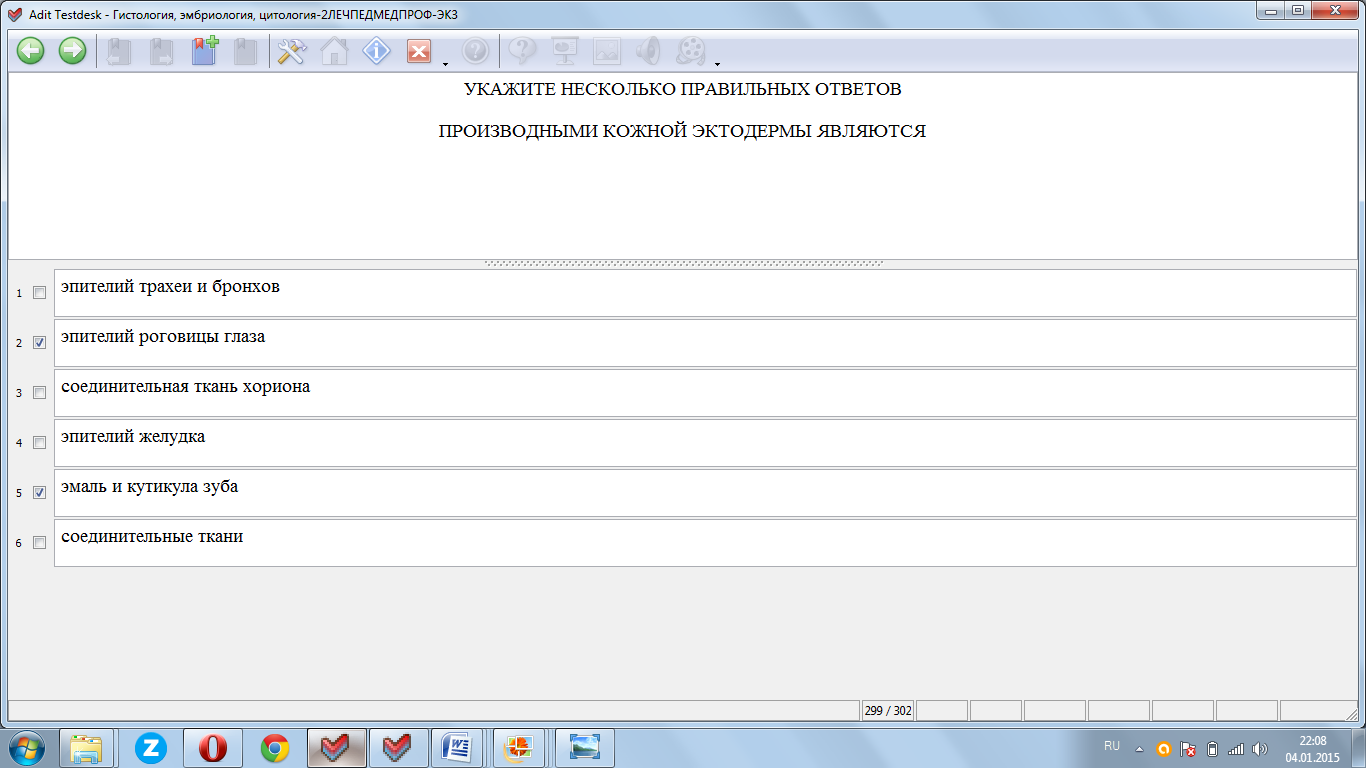Image resolution: width=1366 pixels, height=768 pixels.
Task: Click the speech-bubble question hint icon
Action: pyautogui.click(x=523, y=51)
